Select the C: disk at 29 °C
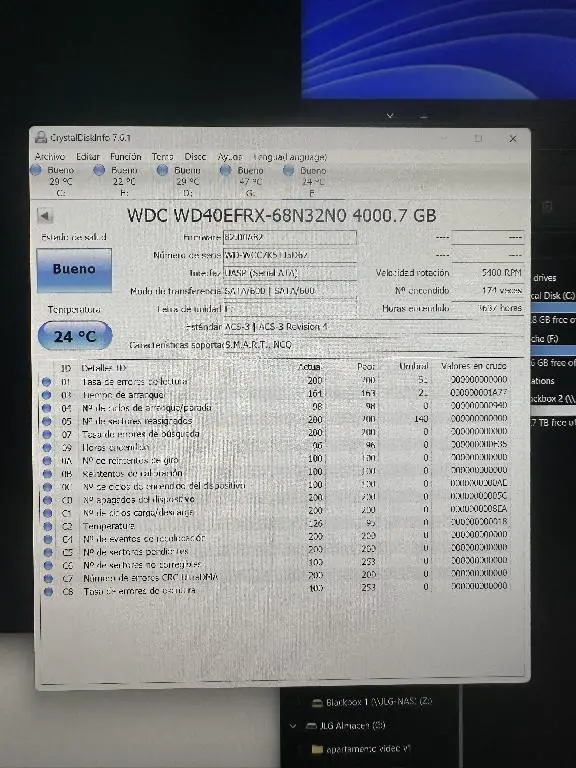Image resolution: width=576 pixels, height=768 pixels. coord(53,181)
